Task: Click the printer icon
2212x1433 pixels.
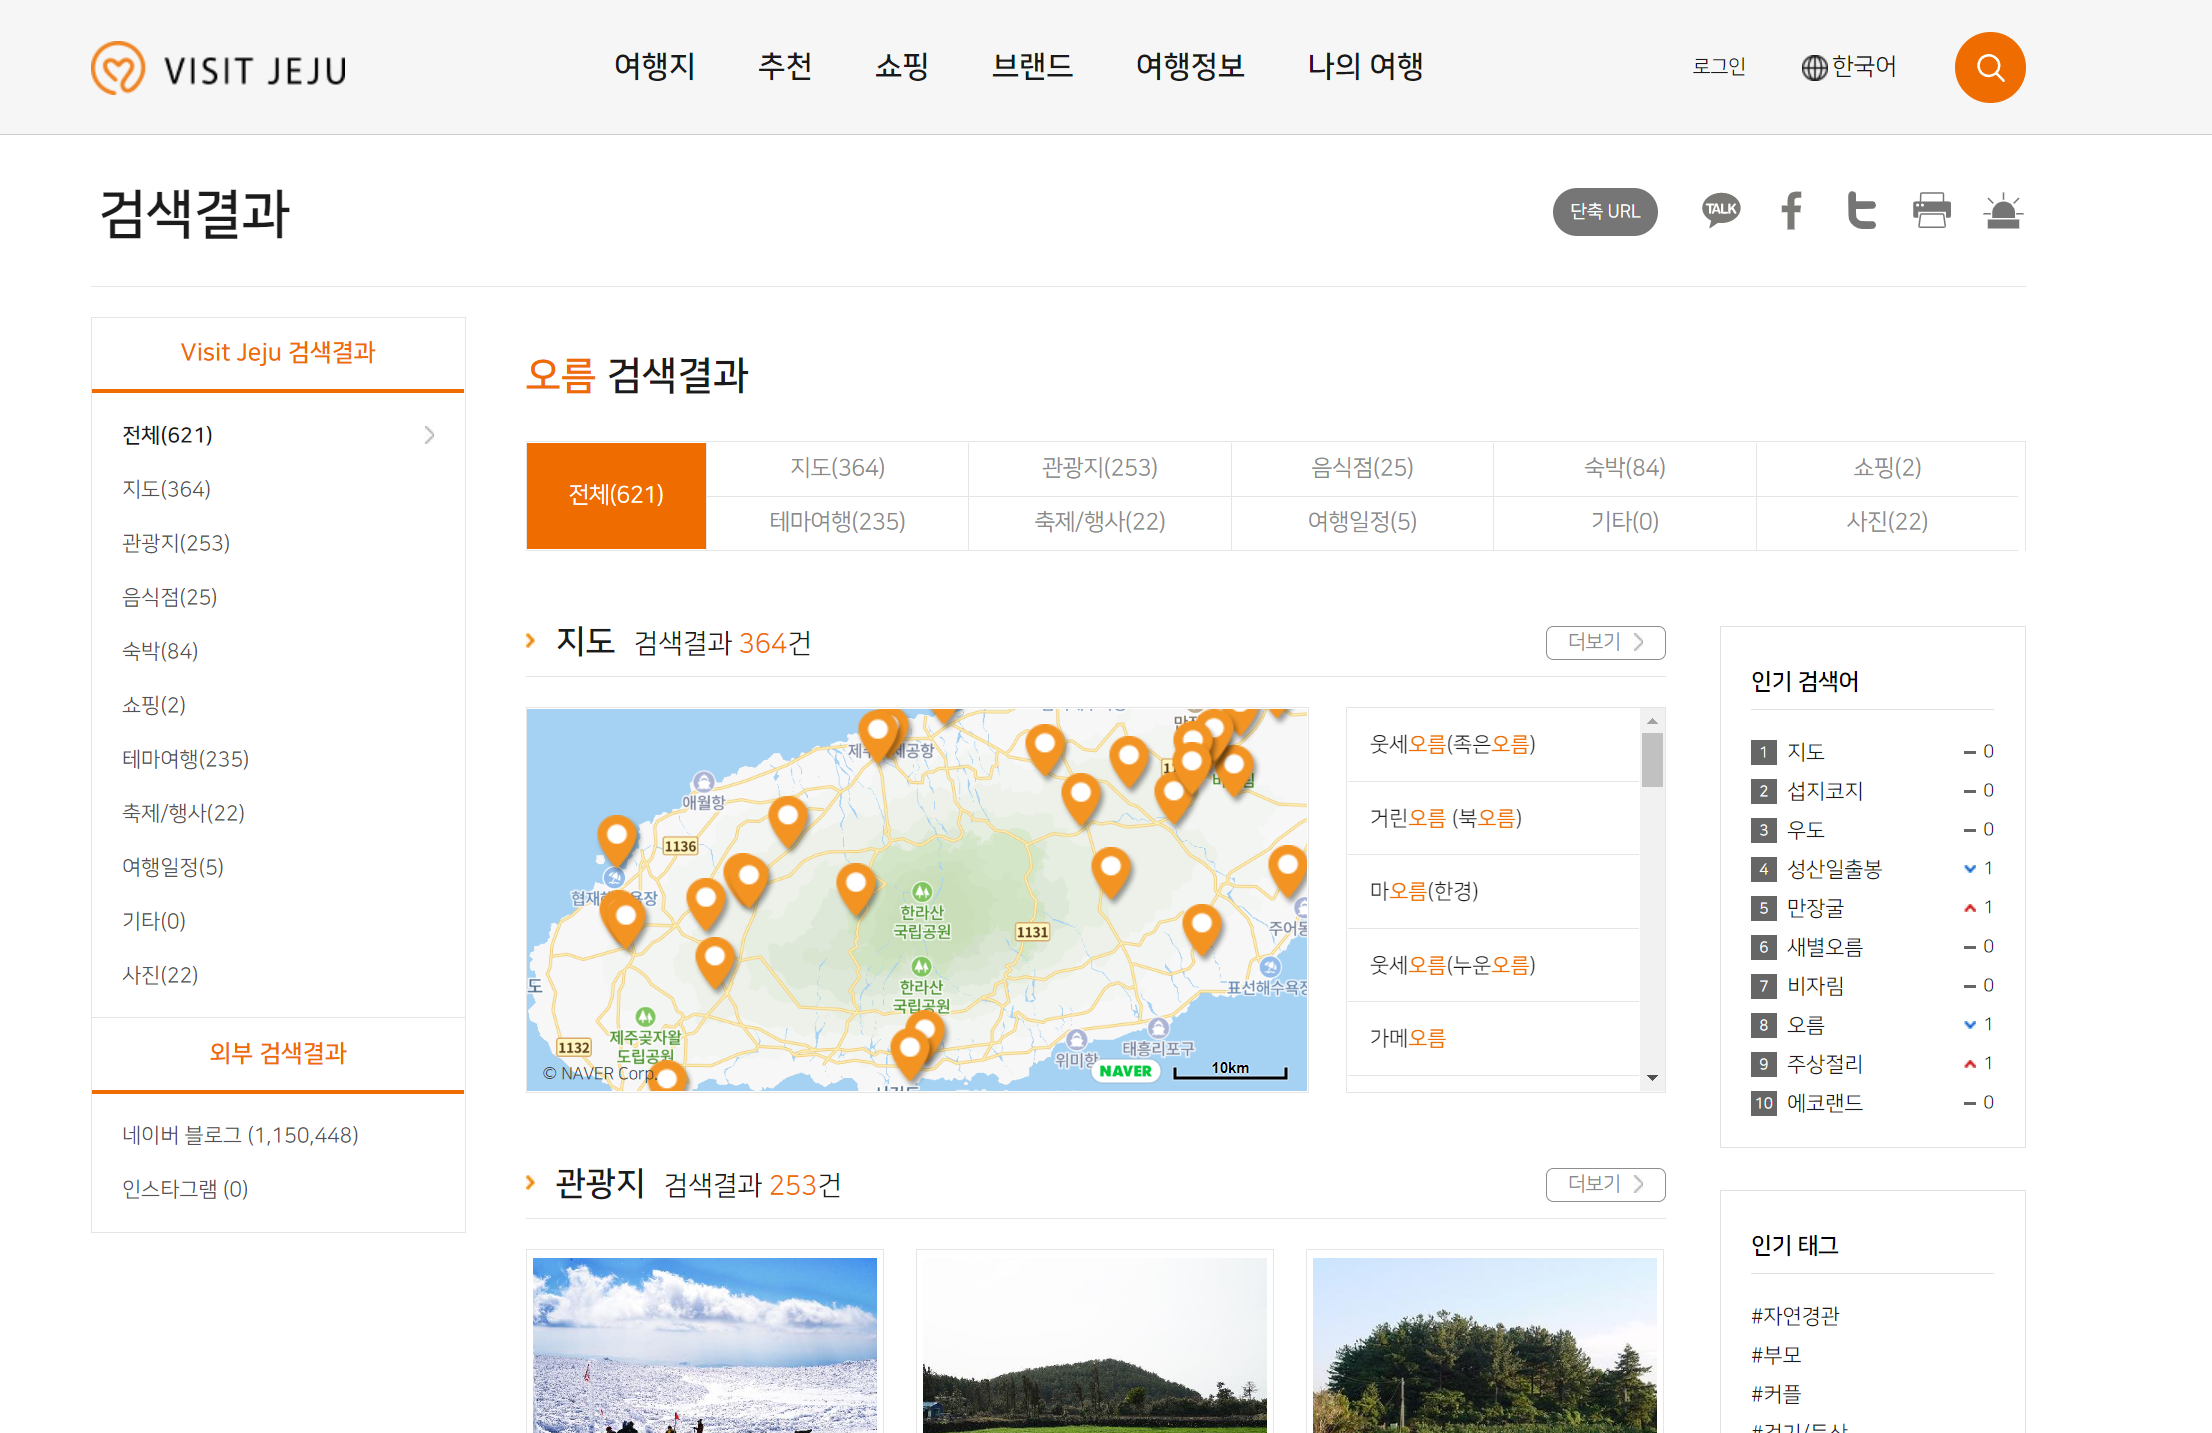Action: (x=1931, y=211)
